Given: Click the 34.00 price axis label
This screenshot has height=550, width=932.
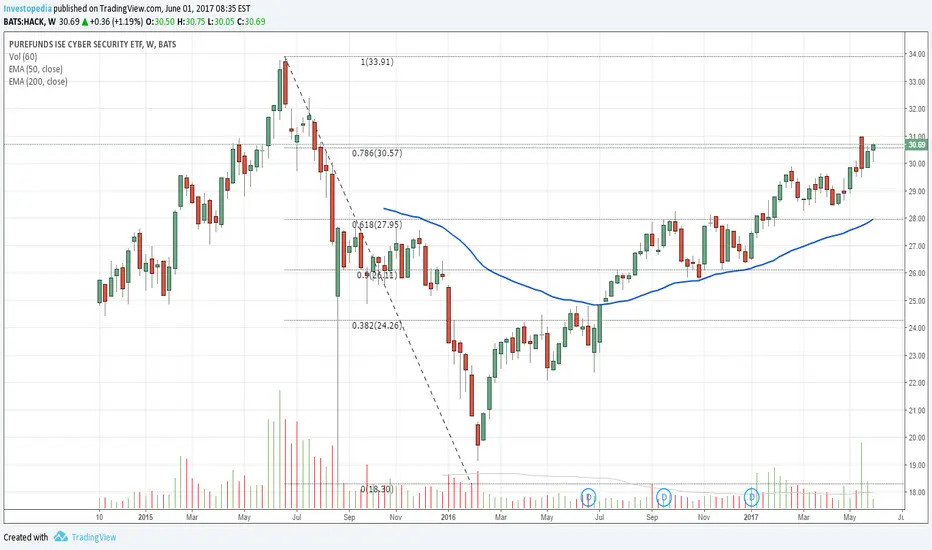Looking at the screenshot, I should tap(917, 55).
